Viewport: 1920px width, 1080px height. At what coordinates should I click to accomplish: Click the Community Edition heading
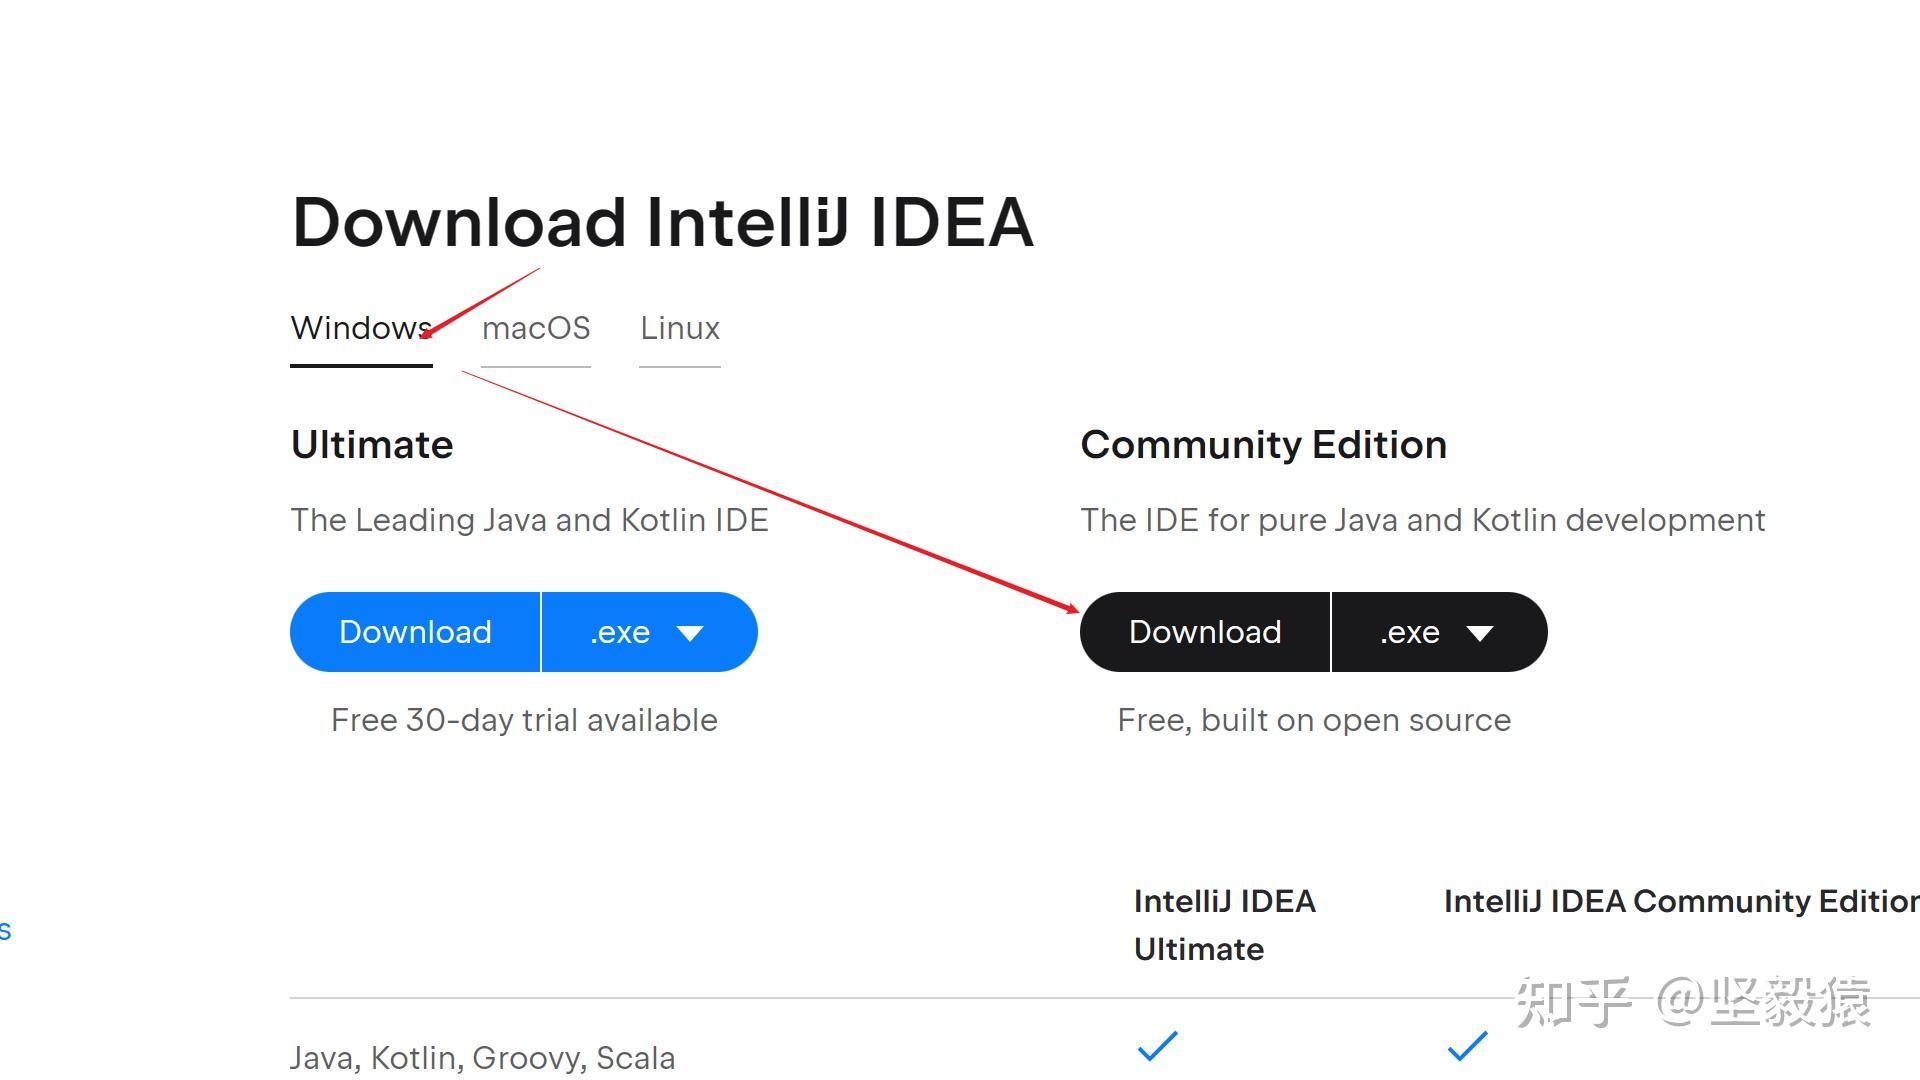tap(1263, 445)
